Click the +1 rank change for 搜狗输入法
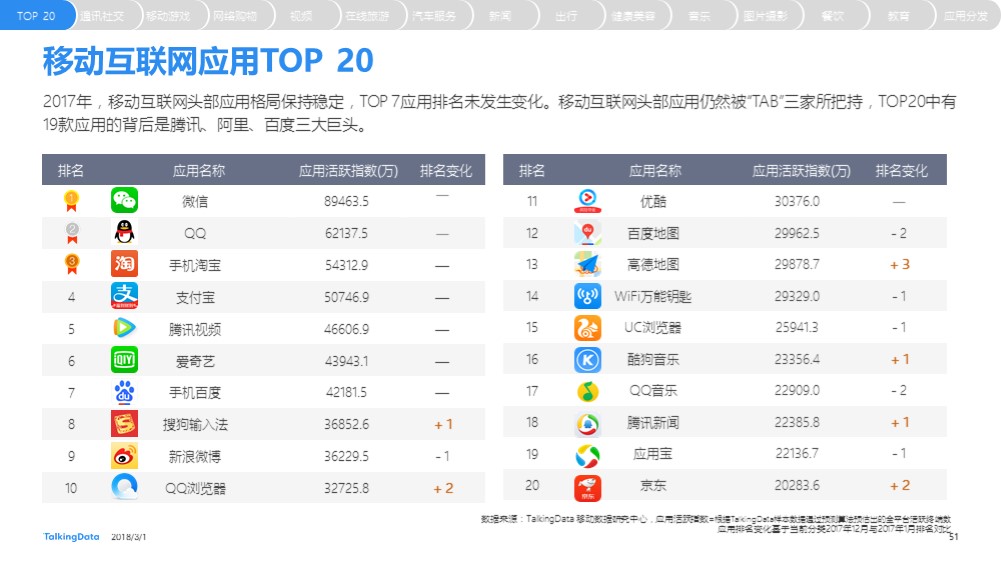Viewport: 1001px width, 563px height. [x=443, y=424]
